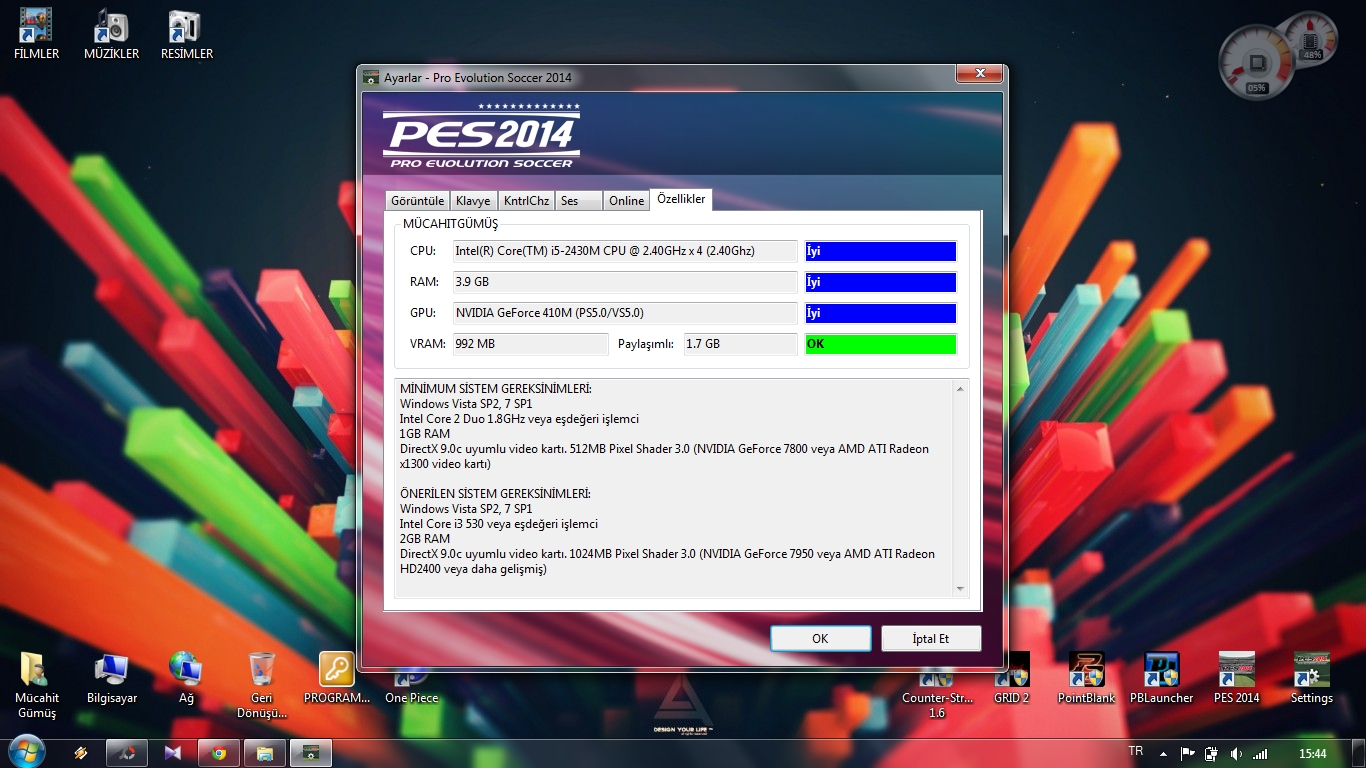Image resolution: width=1366 pixels, height=768 pixels.
Task: Open the PROGRAM... key shortcut
Action: [337, 678]
